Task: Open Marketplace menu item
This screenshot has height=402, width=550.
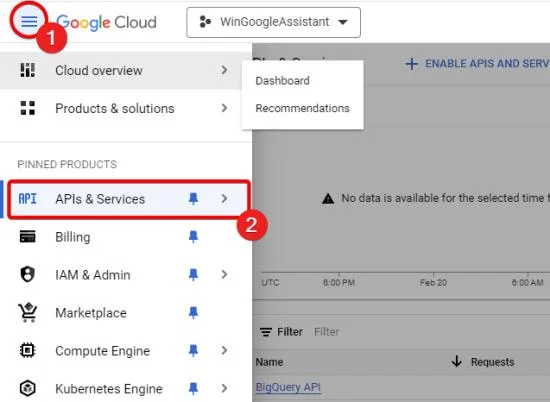Action: [x=125, y=312]
